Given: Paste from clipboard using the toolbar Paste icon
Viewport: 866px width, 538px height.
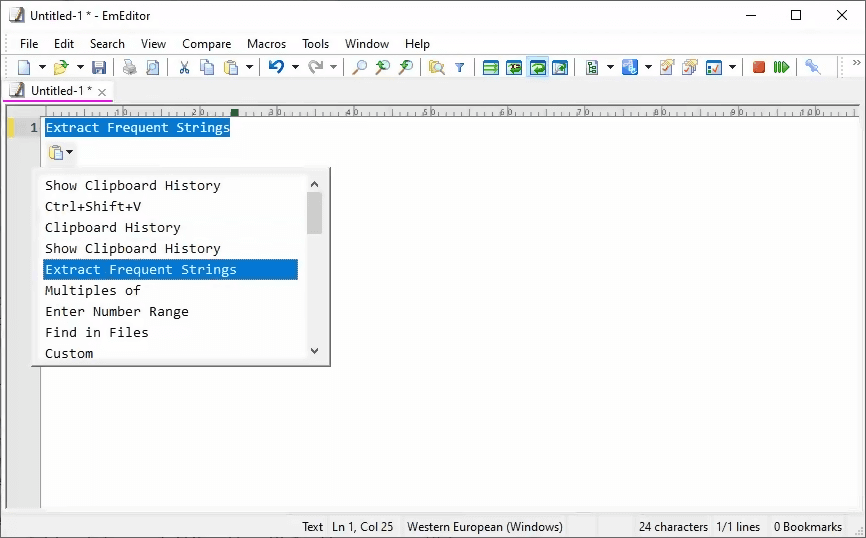Looking at the screenshot, I should 231,67.
